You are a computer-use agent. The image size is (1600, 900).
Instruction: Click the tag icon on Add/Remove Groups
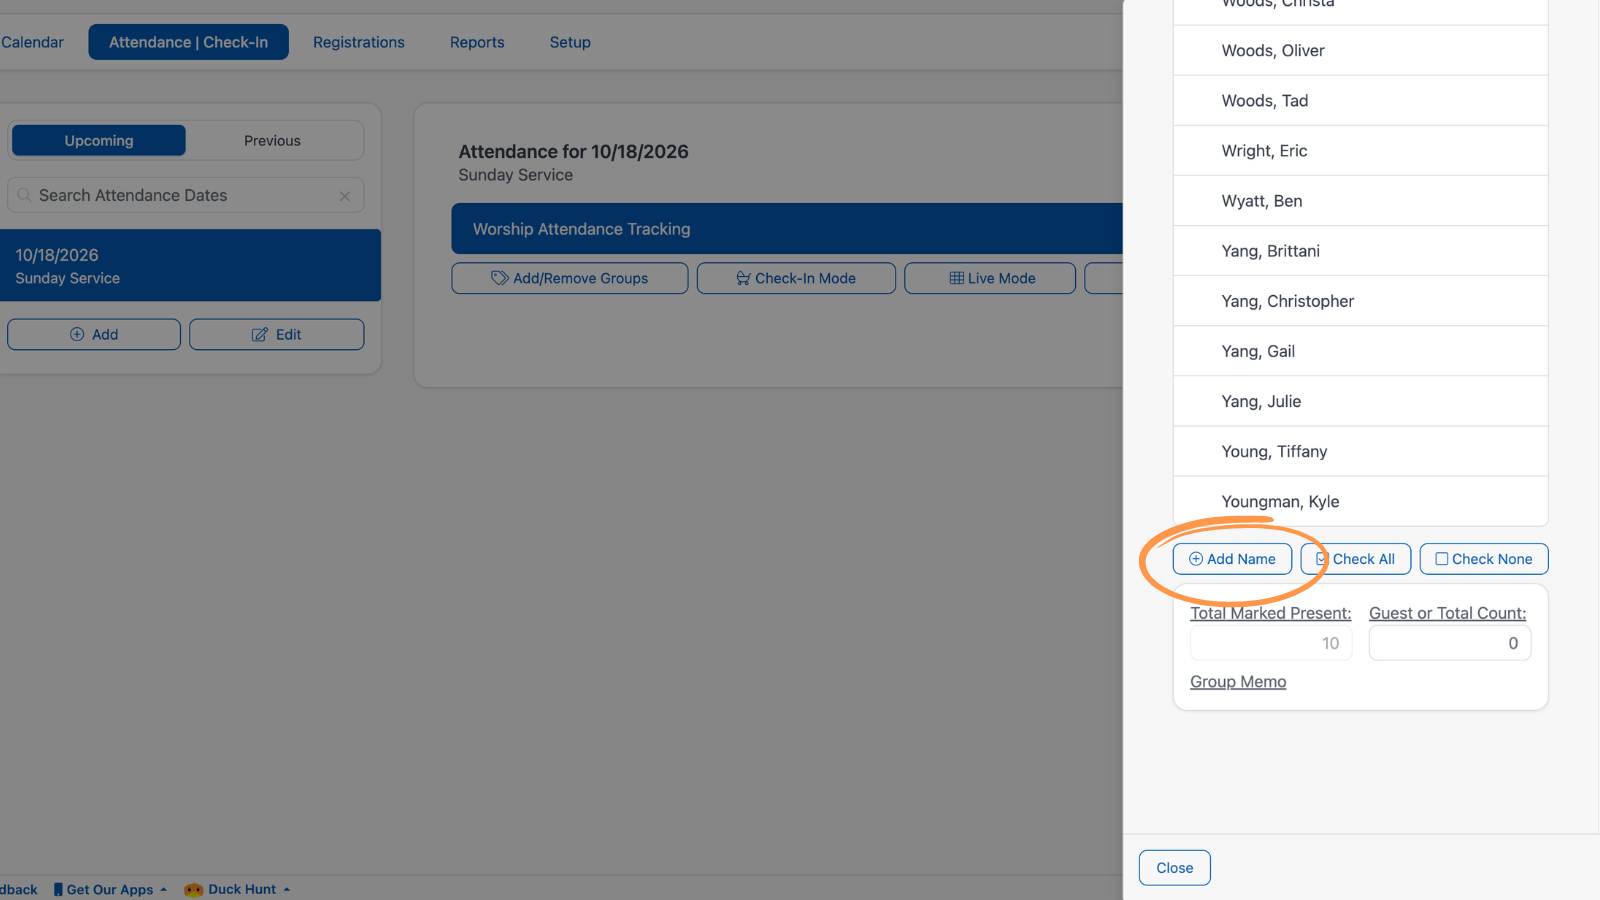coord(500,278)
